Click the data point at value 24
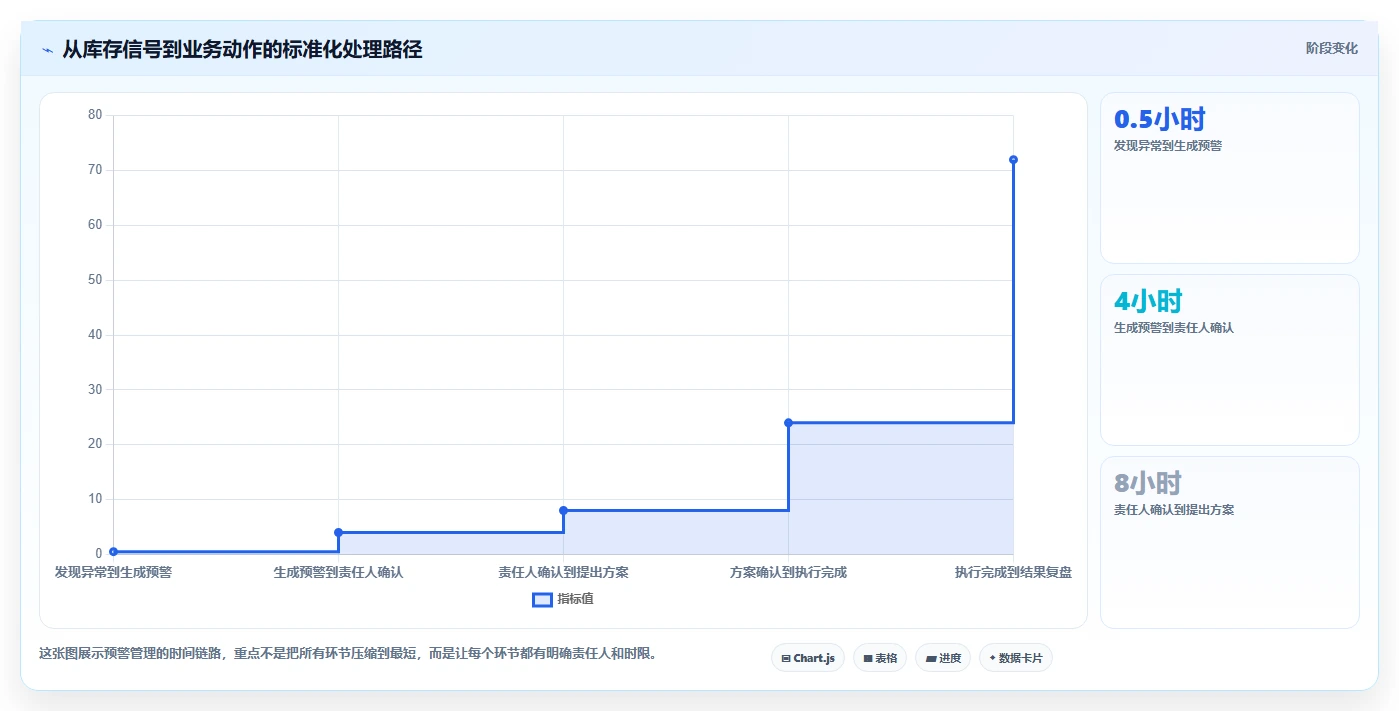Image resolution: width=1399 pixels, height=711 pixels. pyautogui.click(x=788, y=423)
